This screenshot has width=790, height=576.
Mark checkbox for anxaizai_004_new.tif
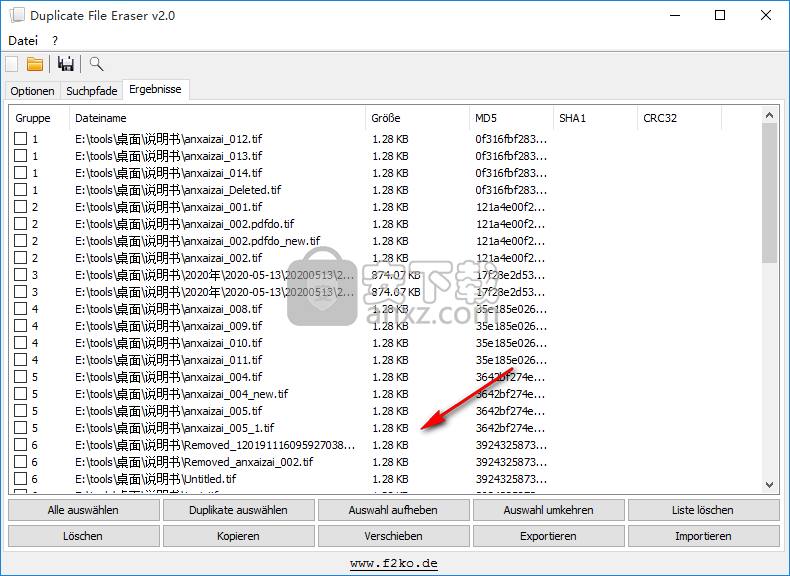click(20, 394)
